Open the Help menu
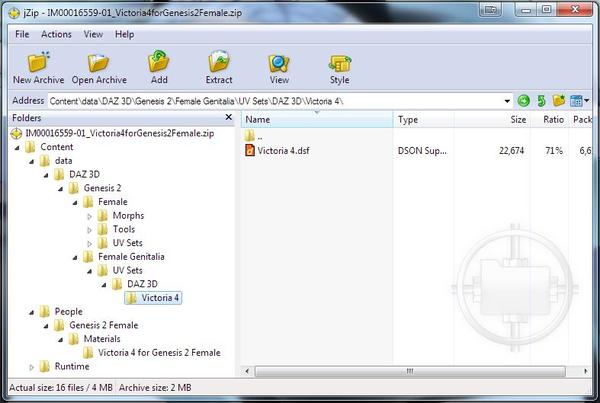 click(x=124, y=34)
